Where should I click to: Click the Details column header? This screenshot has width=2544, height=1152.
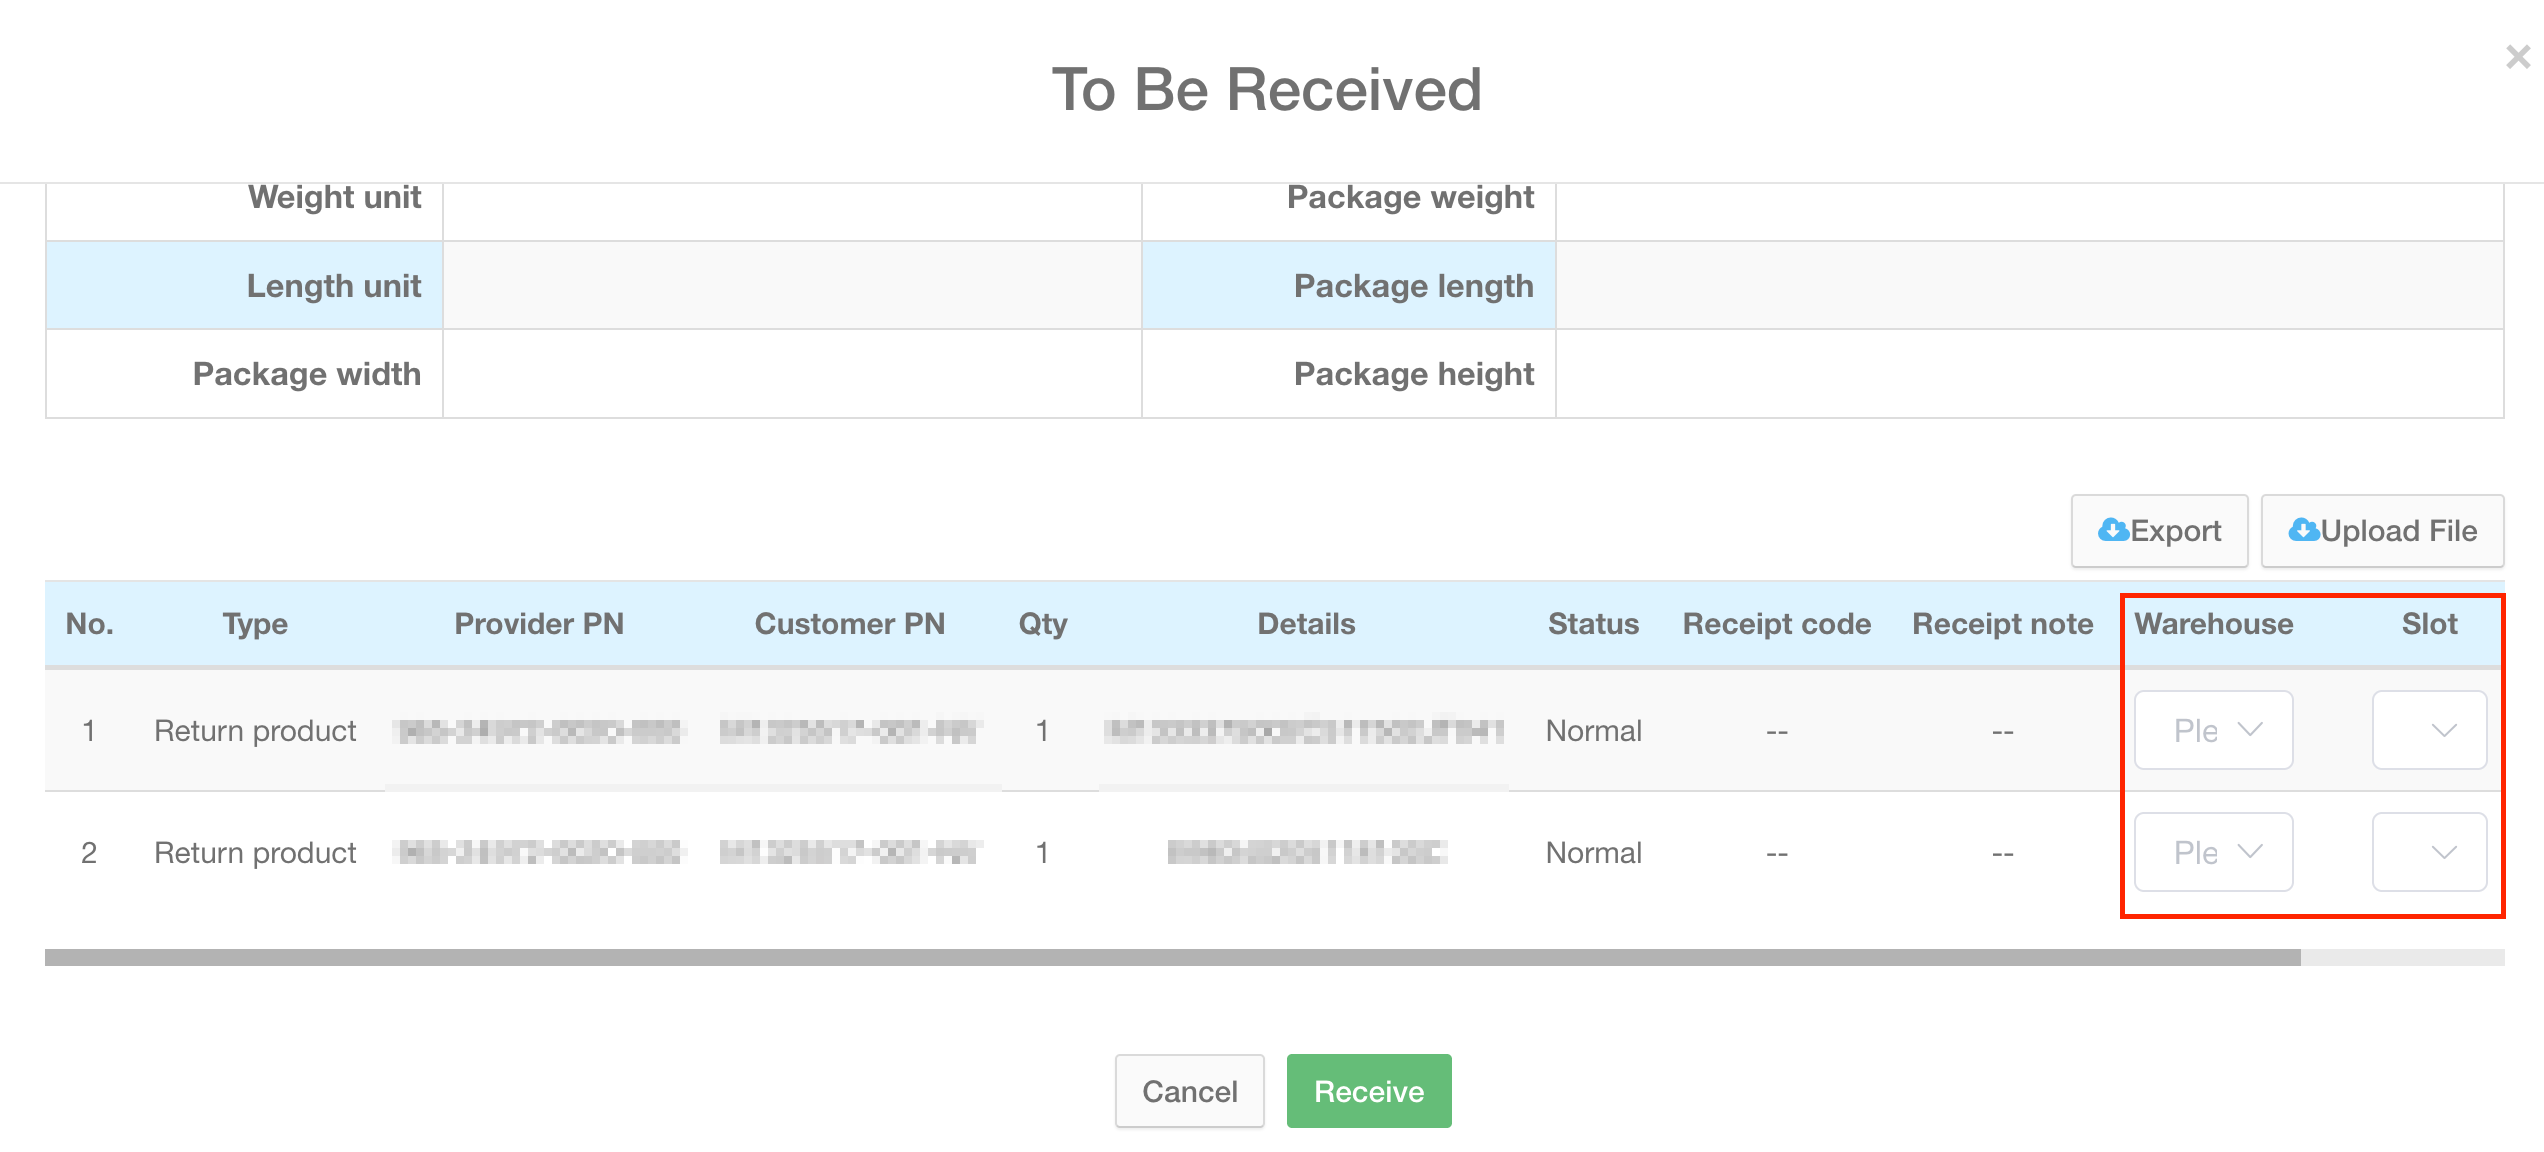1305,624
